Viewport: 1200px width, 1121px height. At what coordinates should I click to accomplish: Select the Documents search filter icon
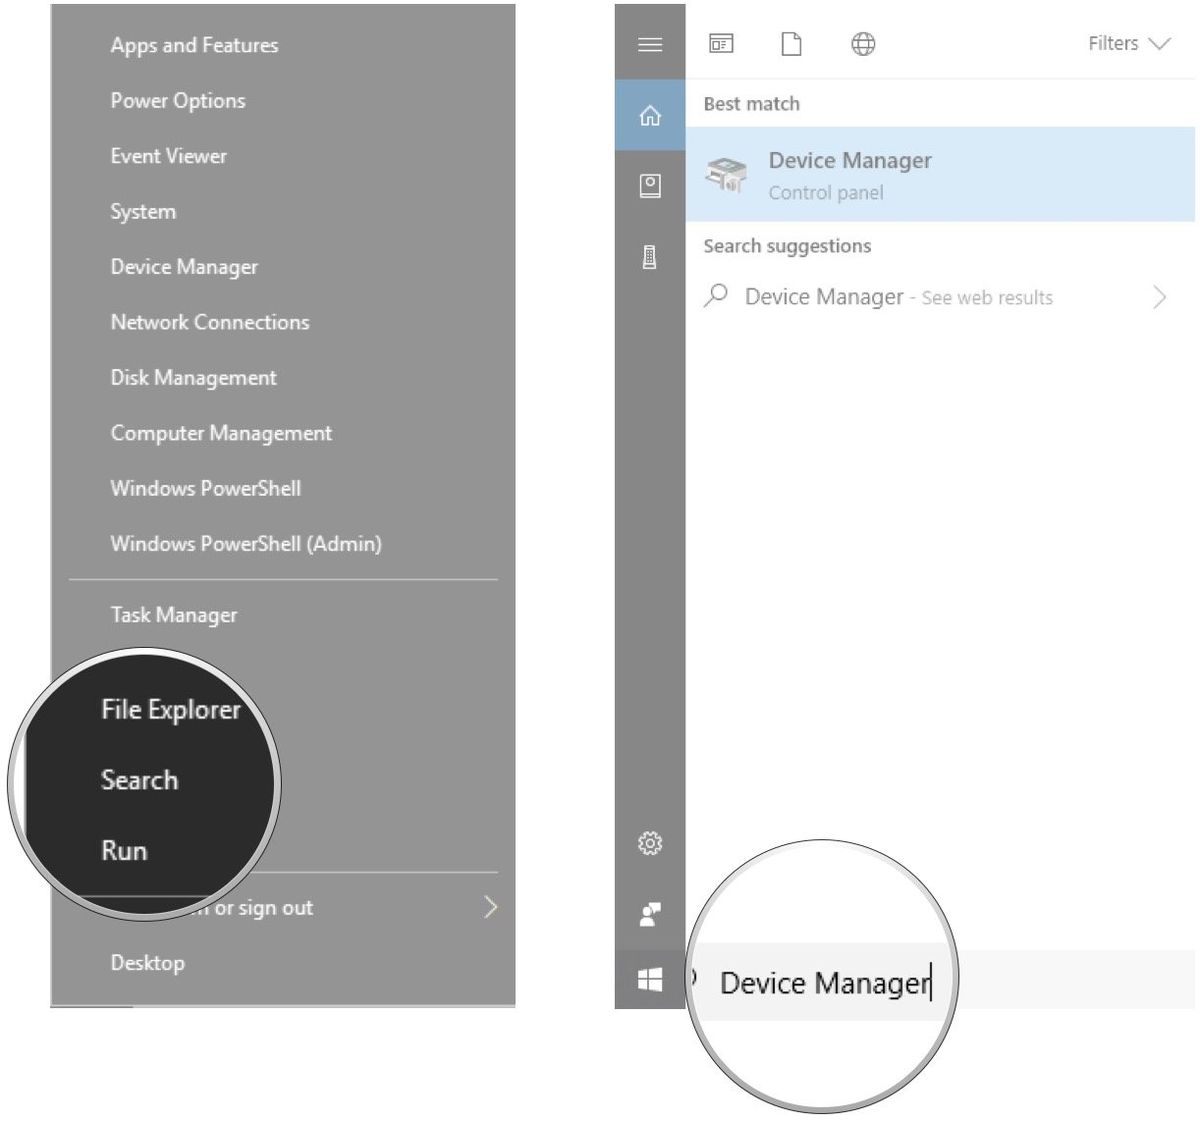coord(791,43)
